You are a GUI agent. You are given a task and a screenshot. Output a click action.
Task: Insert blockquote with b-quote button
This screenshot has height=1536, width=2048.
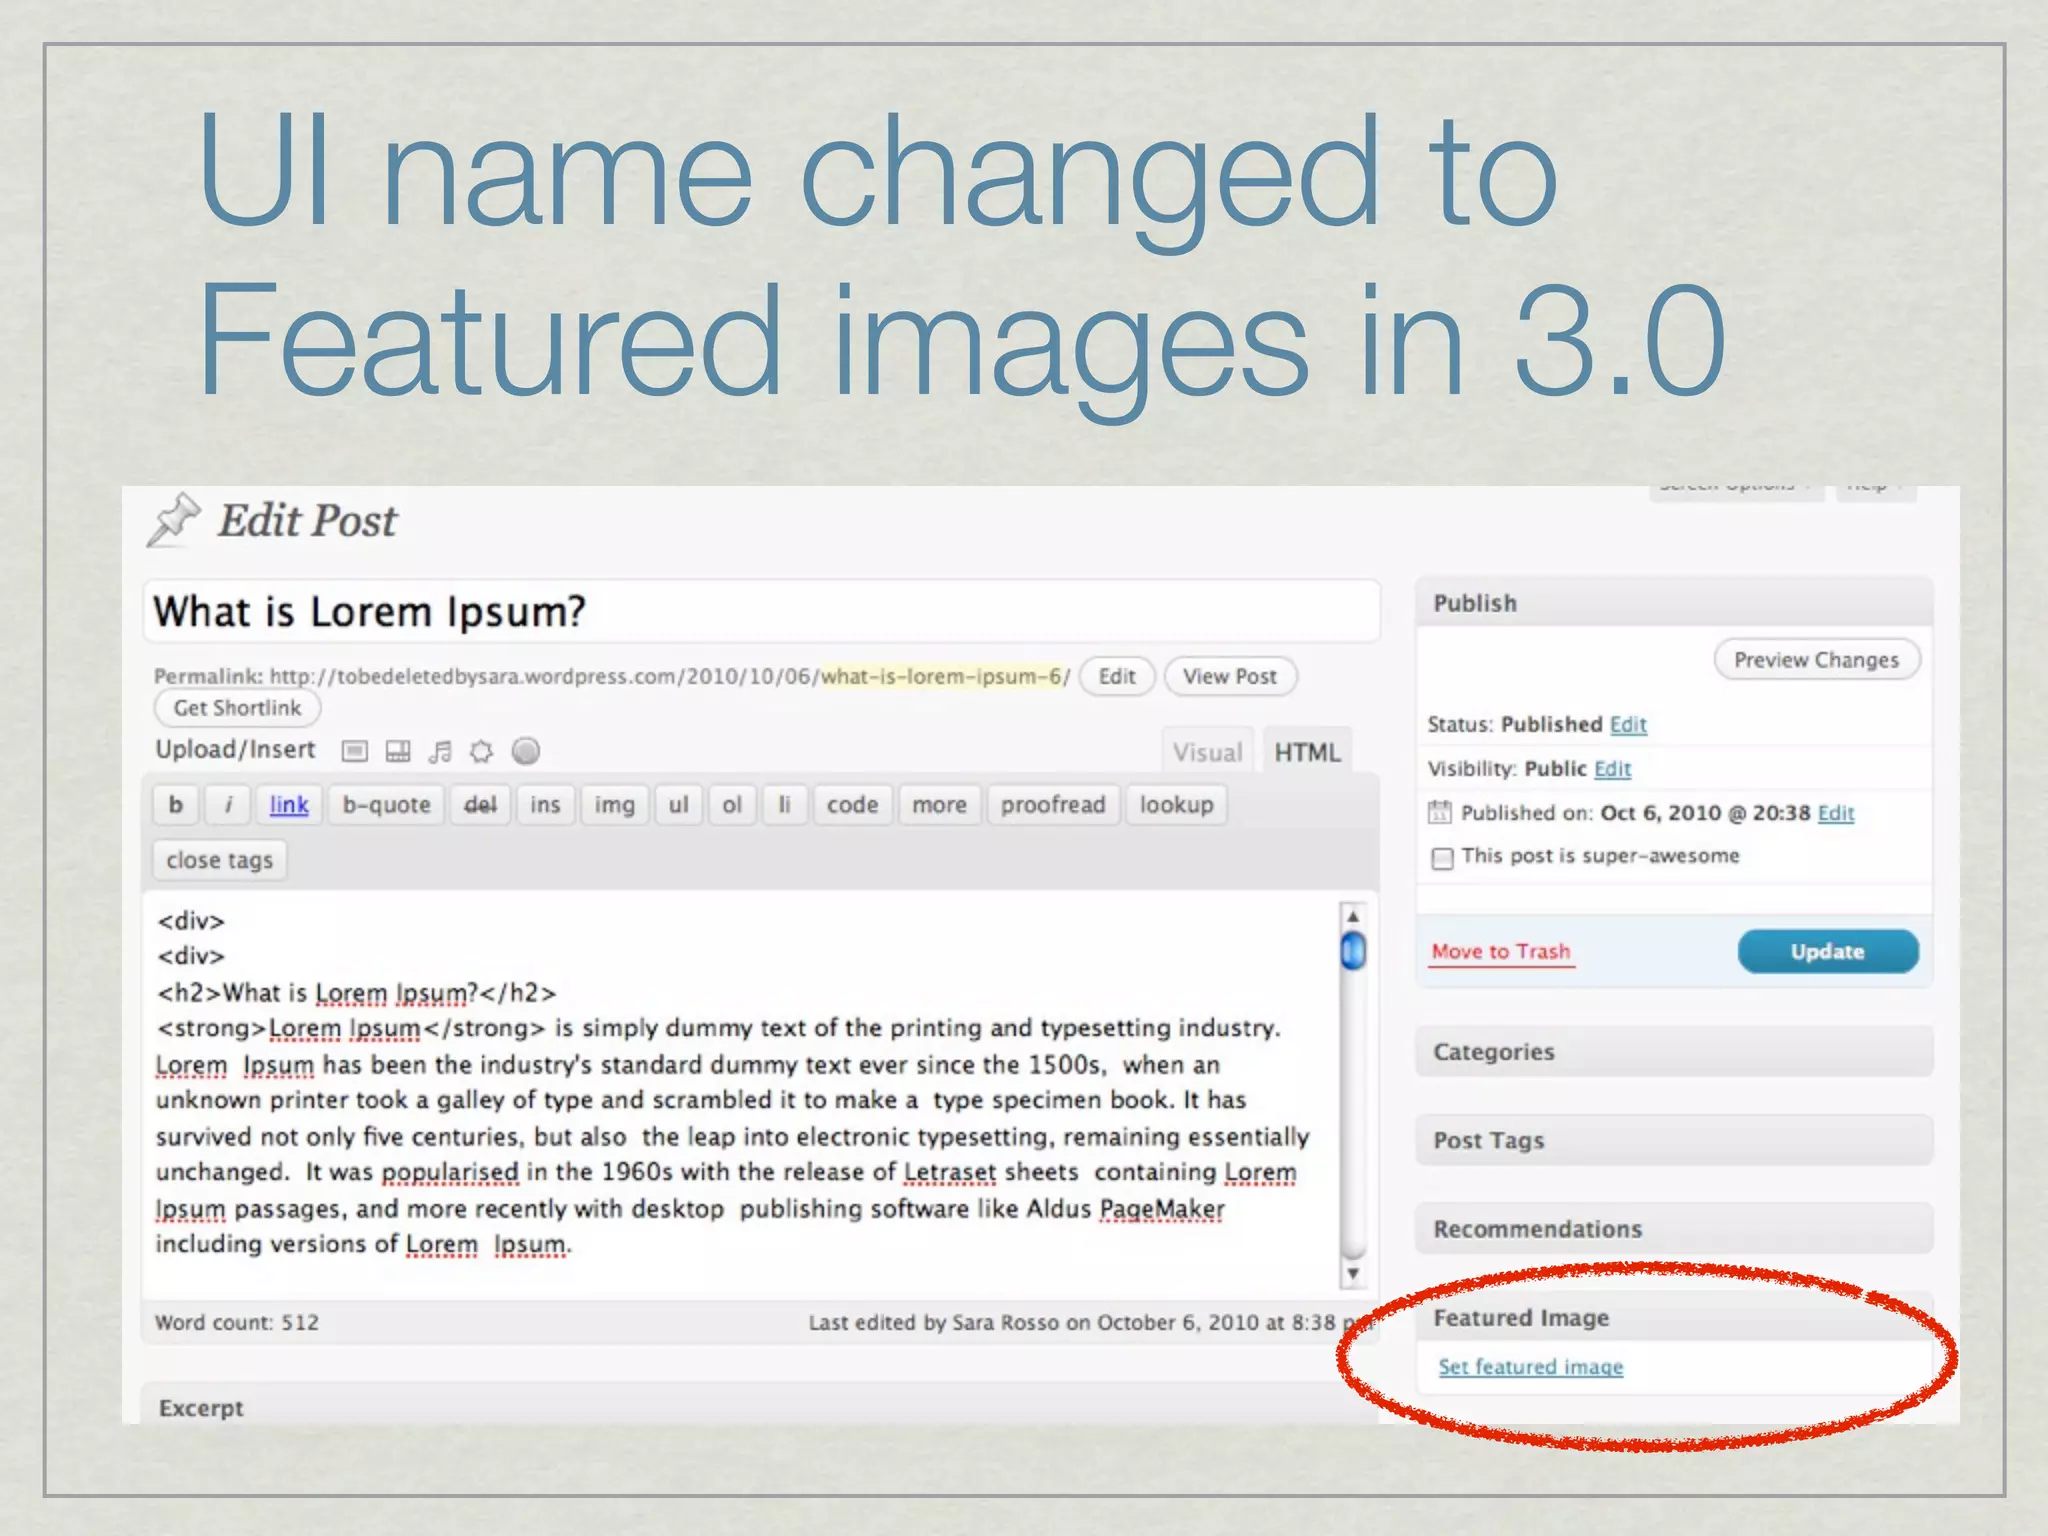386,805
